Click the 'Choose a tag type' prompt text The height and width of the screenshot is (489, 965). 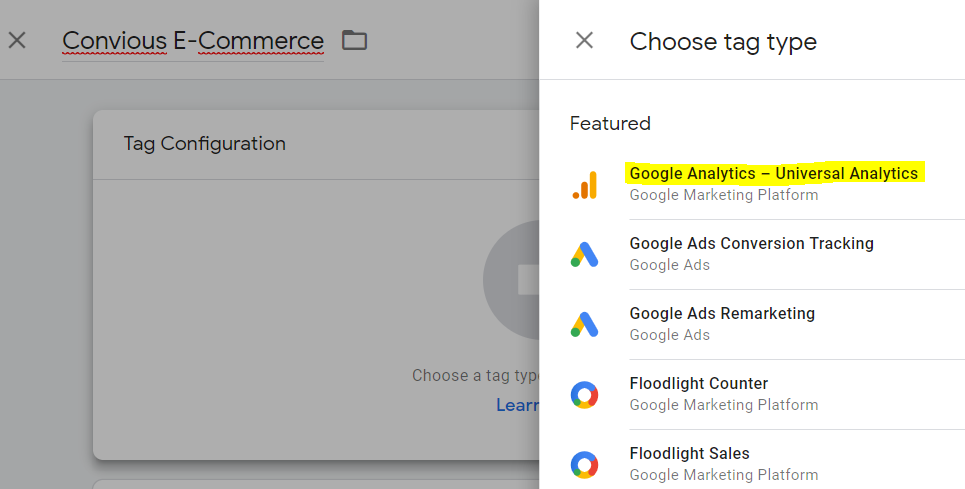476,376
